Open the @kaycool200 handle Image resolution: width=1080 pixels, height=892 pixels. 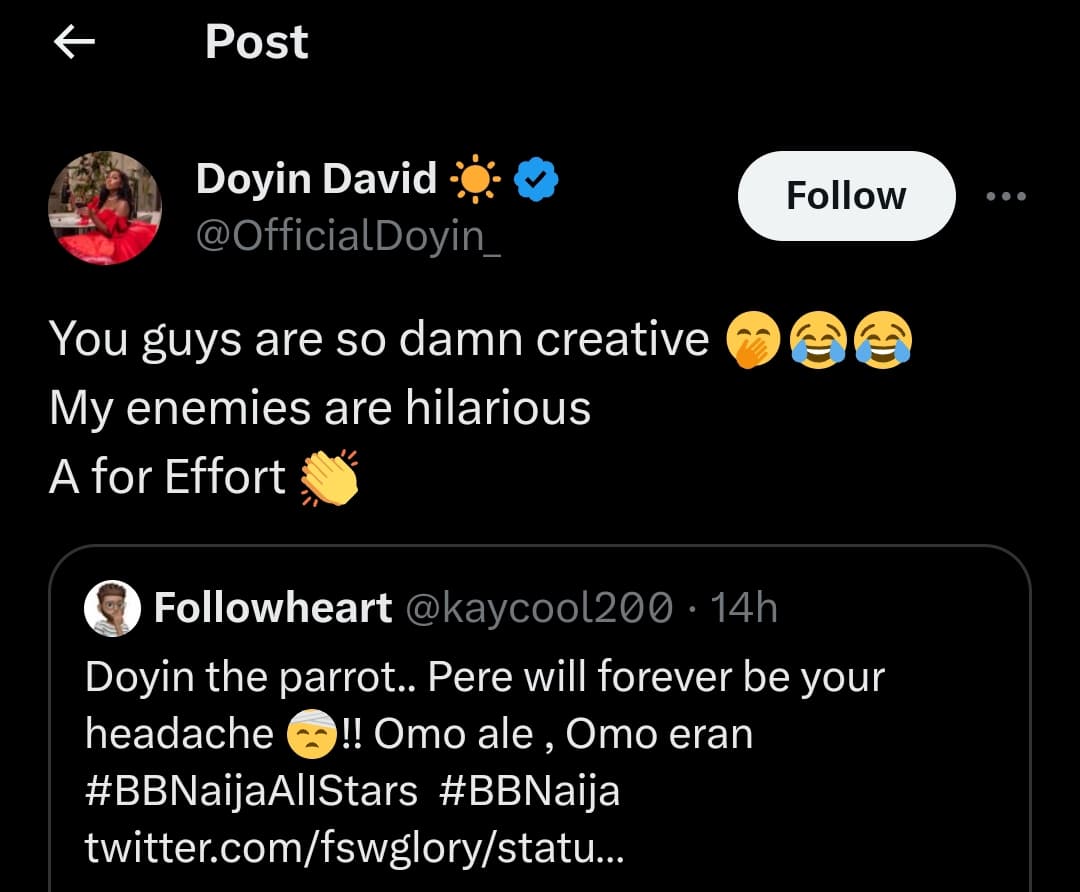click(537, 607)
